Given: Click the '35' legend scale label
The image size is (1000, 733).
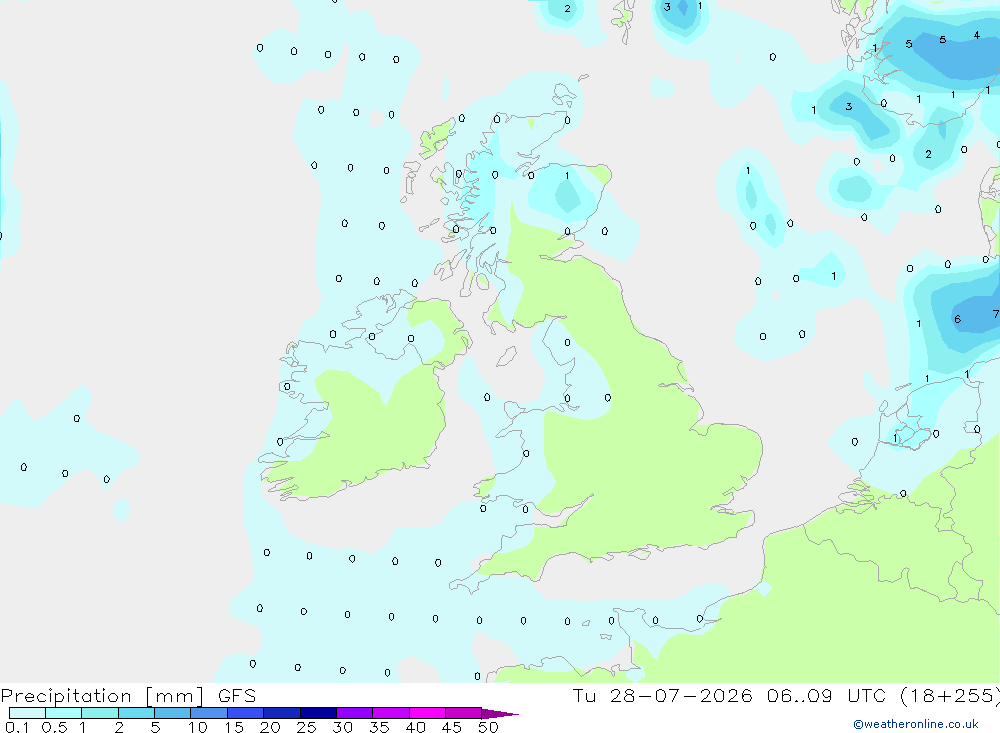Looking at the screenshot, I should (x=379, y=727).
